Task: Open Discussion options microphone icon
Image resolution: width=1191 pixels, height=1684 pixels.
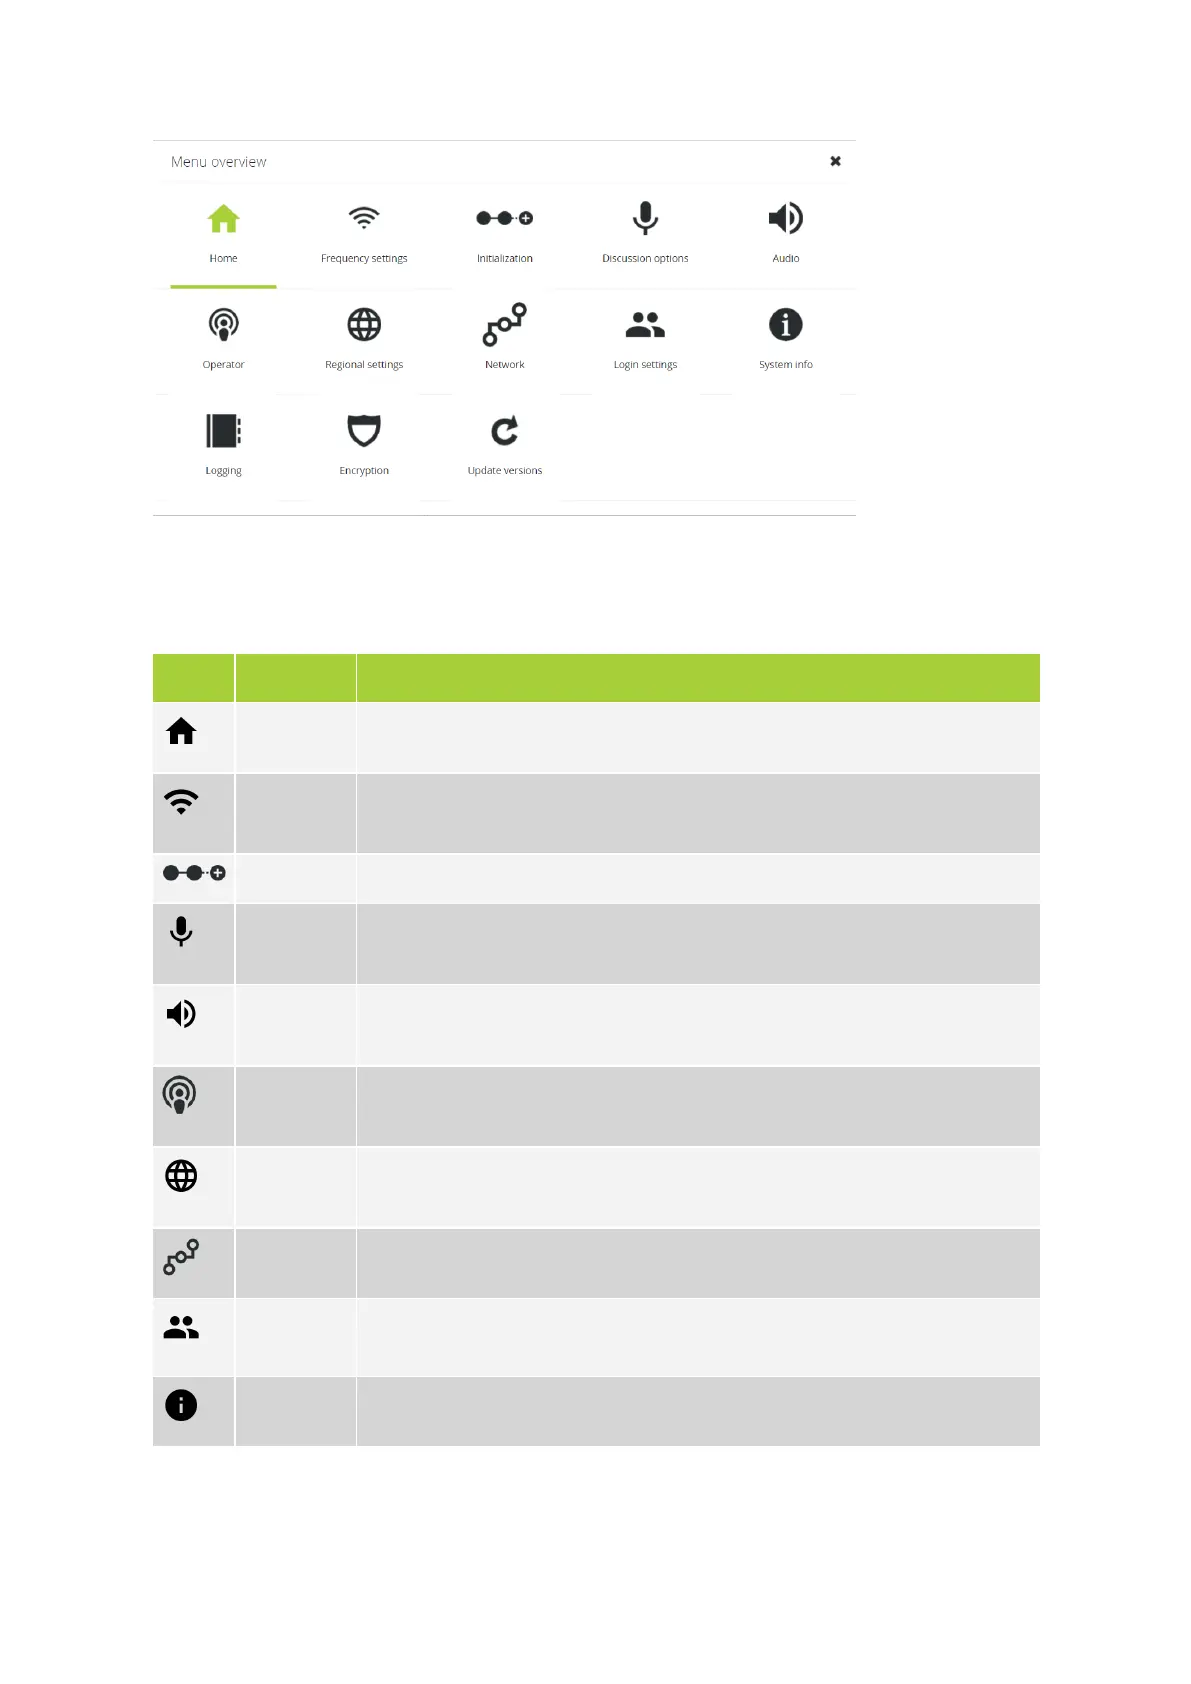Action: click(x=645, y=218)
